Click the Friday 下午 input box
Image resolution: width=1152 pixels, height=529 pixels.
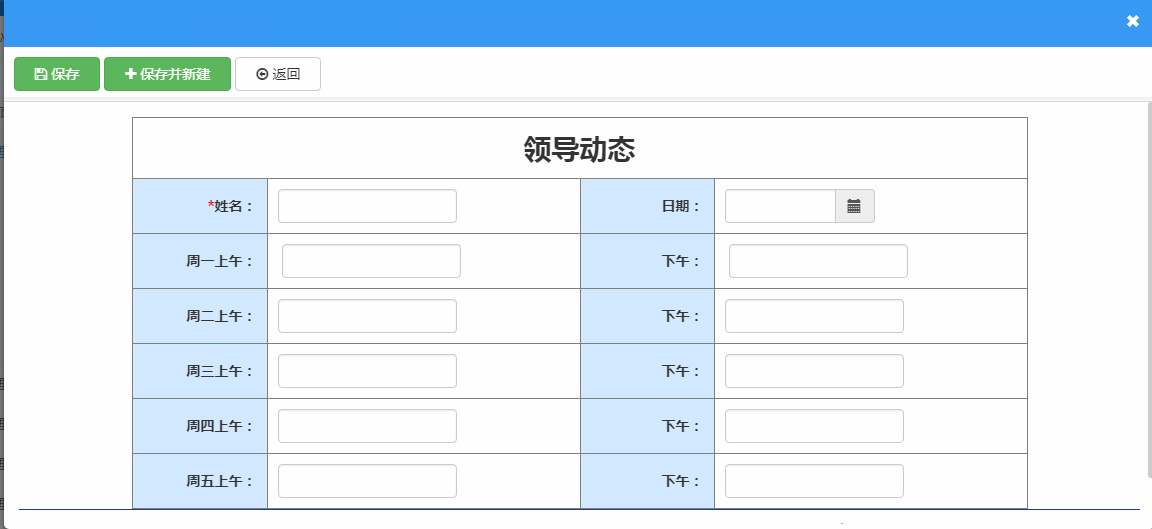(814, 481)
